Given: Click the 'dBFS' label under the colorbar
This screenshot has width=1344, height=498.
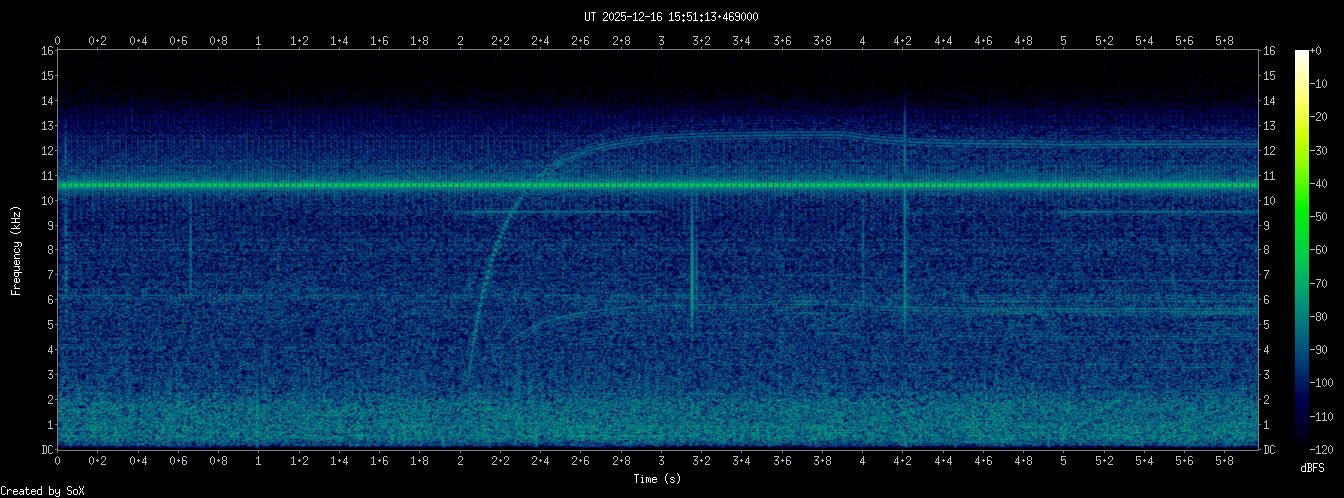Looking at the screenshot, I should [1313, 467].
